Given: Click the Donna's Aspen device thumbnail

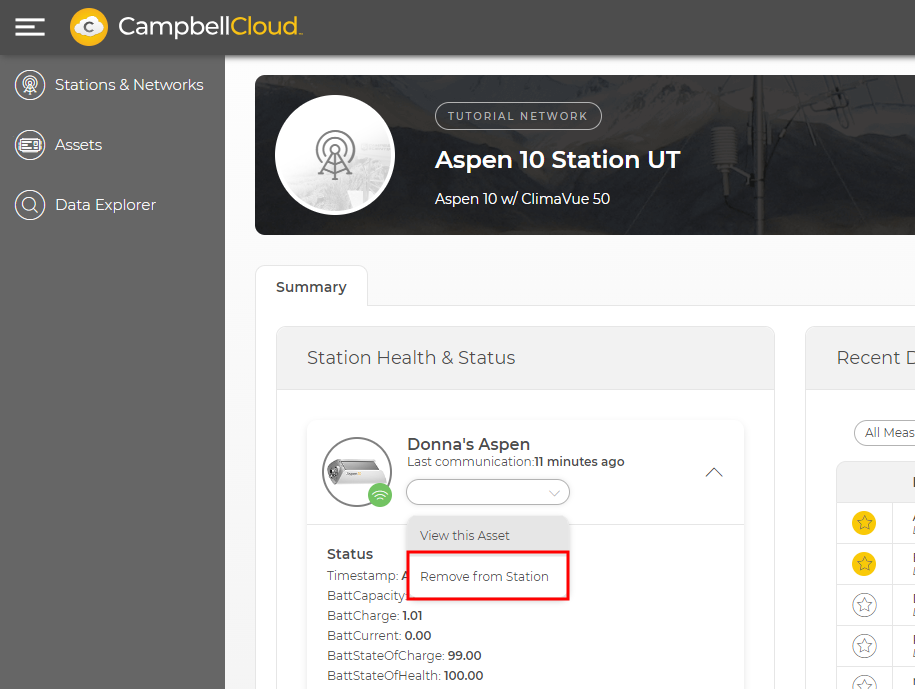Looking at the screenshot, I should click(357, 471).
